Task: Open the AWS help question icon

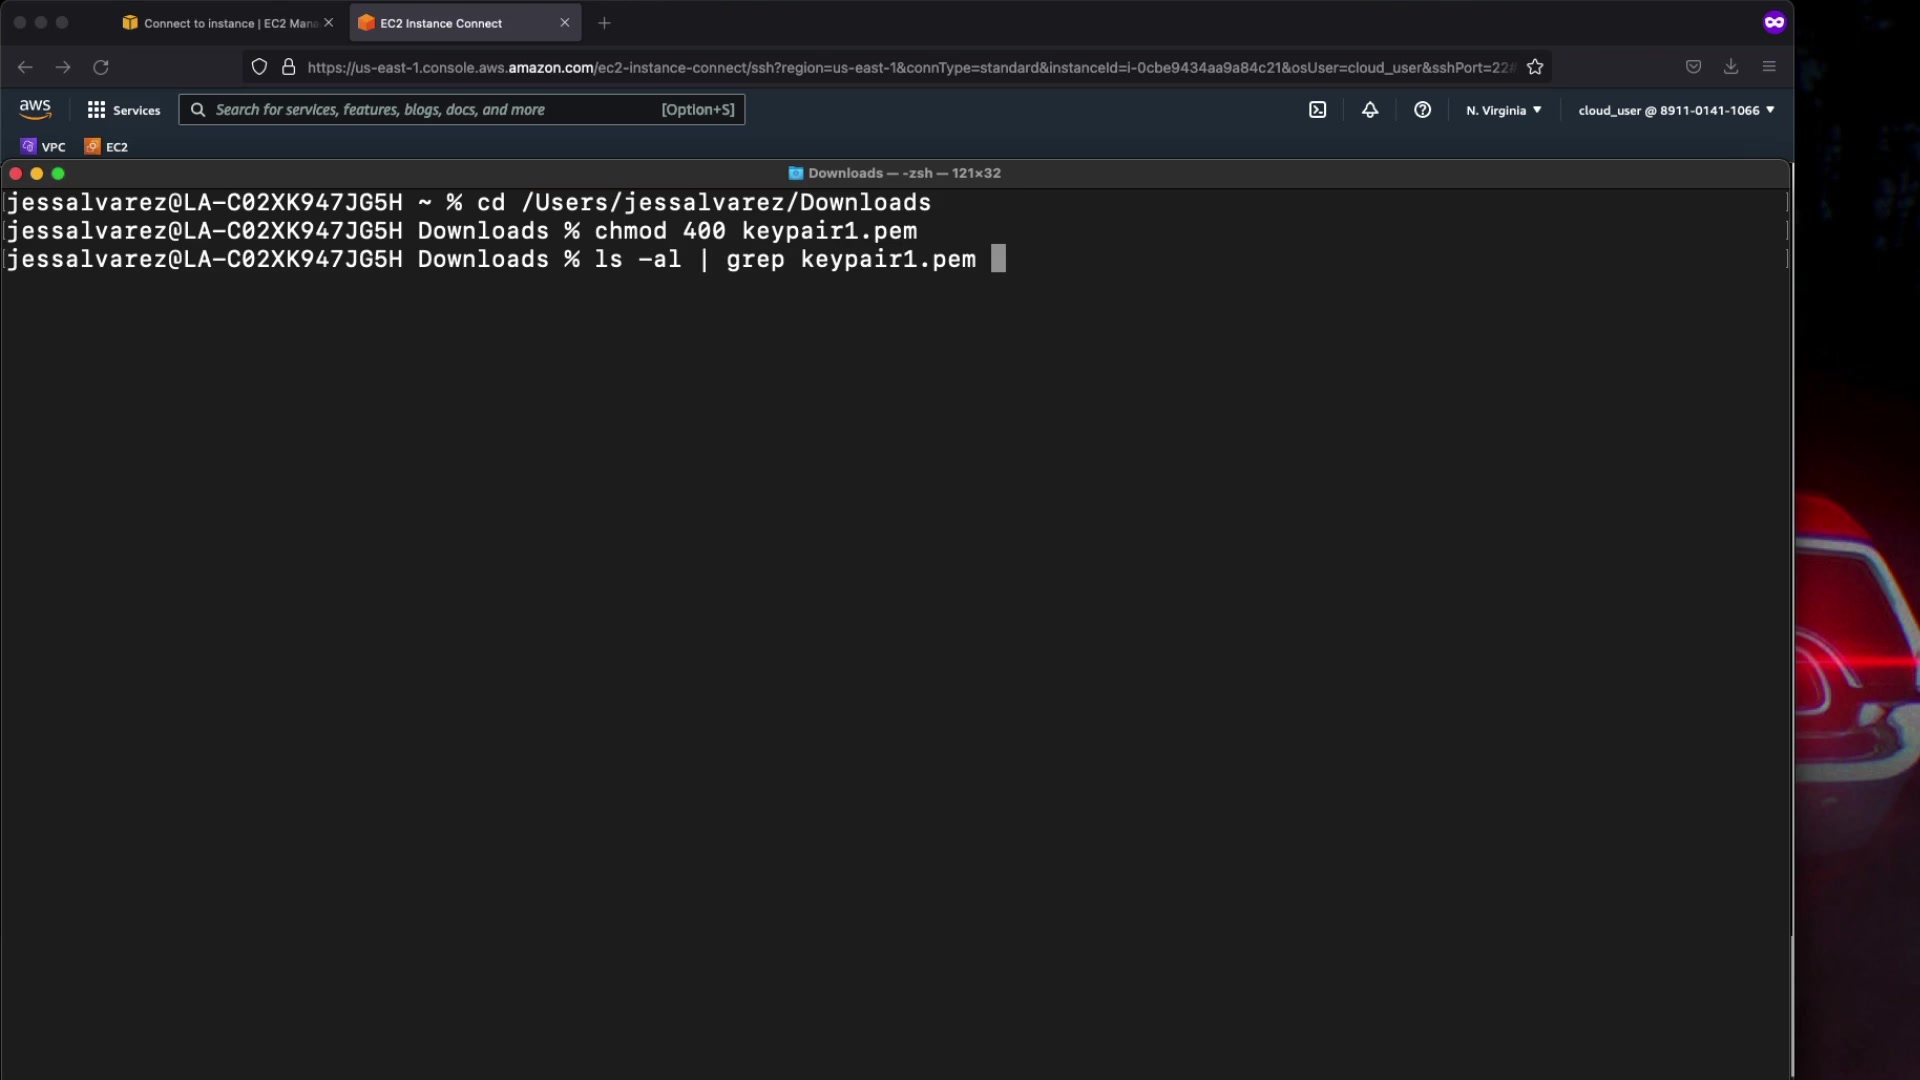Action: 1422,110
